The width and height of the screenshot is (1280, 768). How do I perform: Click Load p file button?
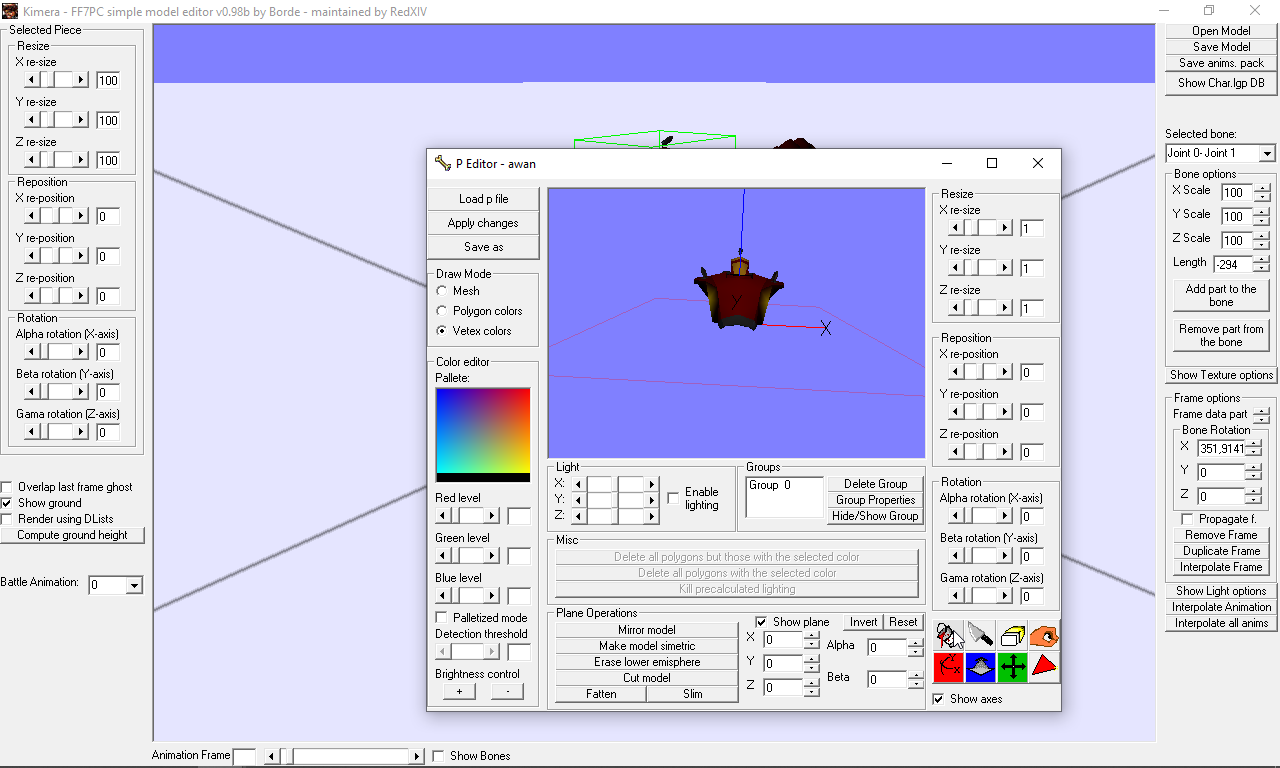[483, 199]
